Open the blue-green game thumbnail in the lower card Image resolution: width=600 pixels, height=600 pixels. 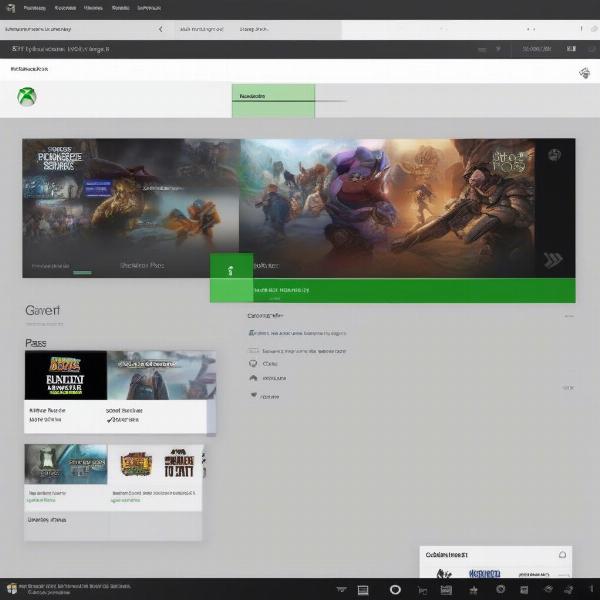[66, 464]
